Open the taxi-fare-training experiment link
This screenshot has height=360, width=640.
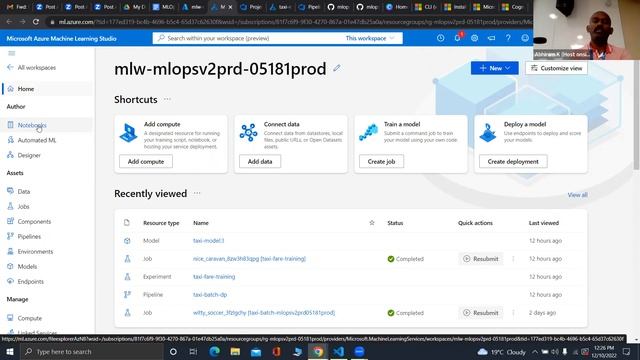[214, 277]
